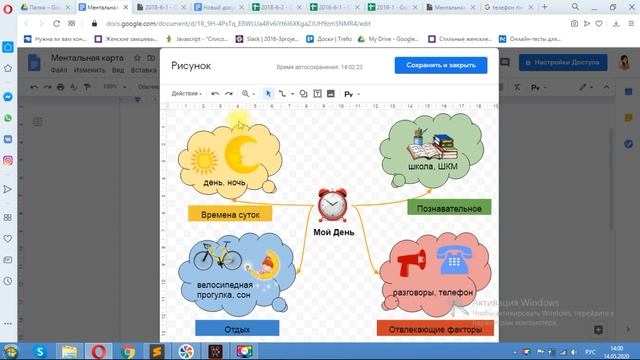Image resolution: width=640 pixels, height=360 pixels.
Task: Click the bookmark heart icon in address bar
Action: [599, 24]
